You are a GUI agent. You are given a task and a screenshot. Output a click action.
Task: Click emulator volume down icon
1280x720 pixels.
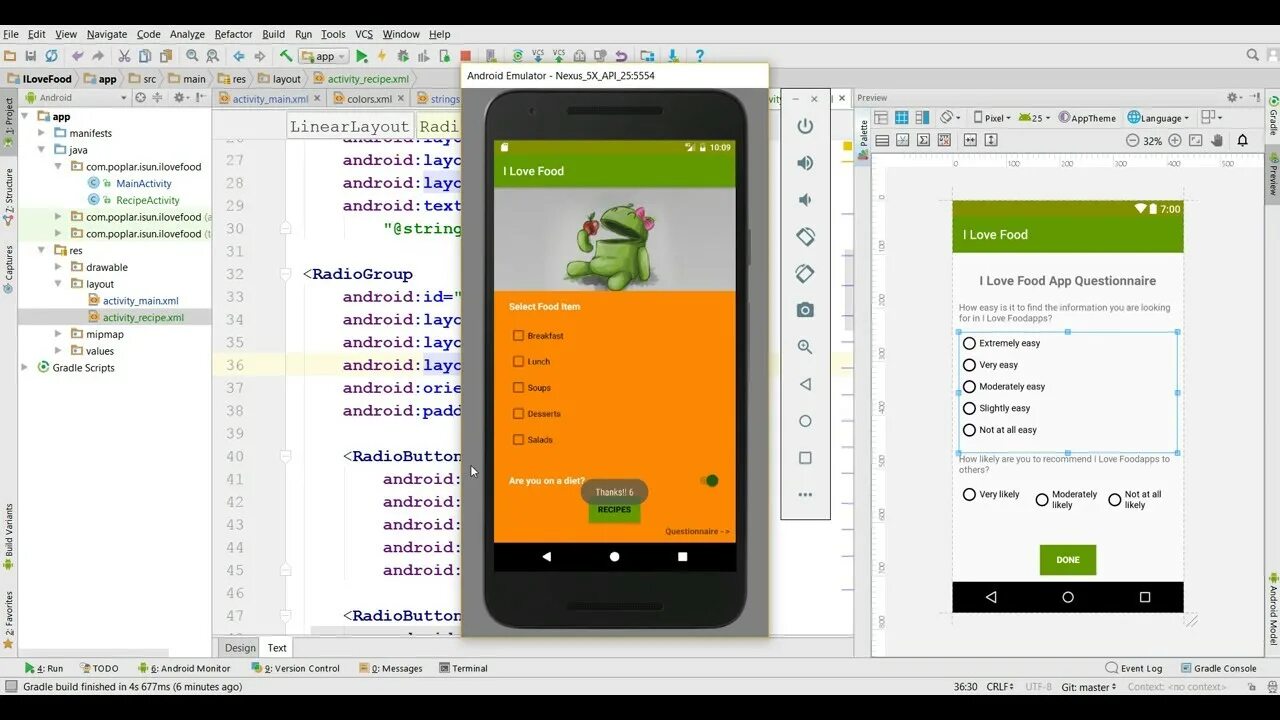point(805,200)
